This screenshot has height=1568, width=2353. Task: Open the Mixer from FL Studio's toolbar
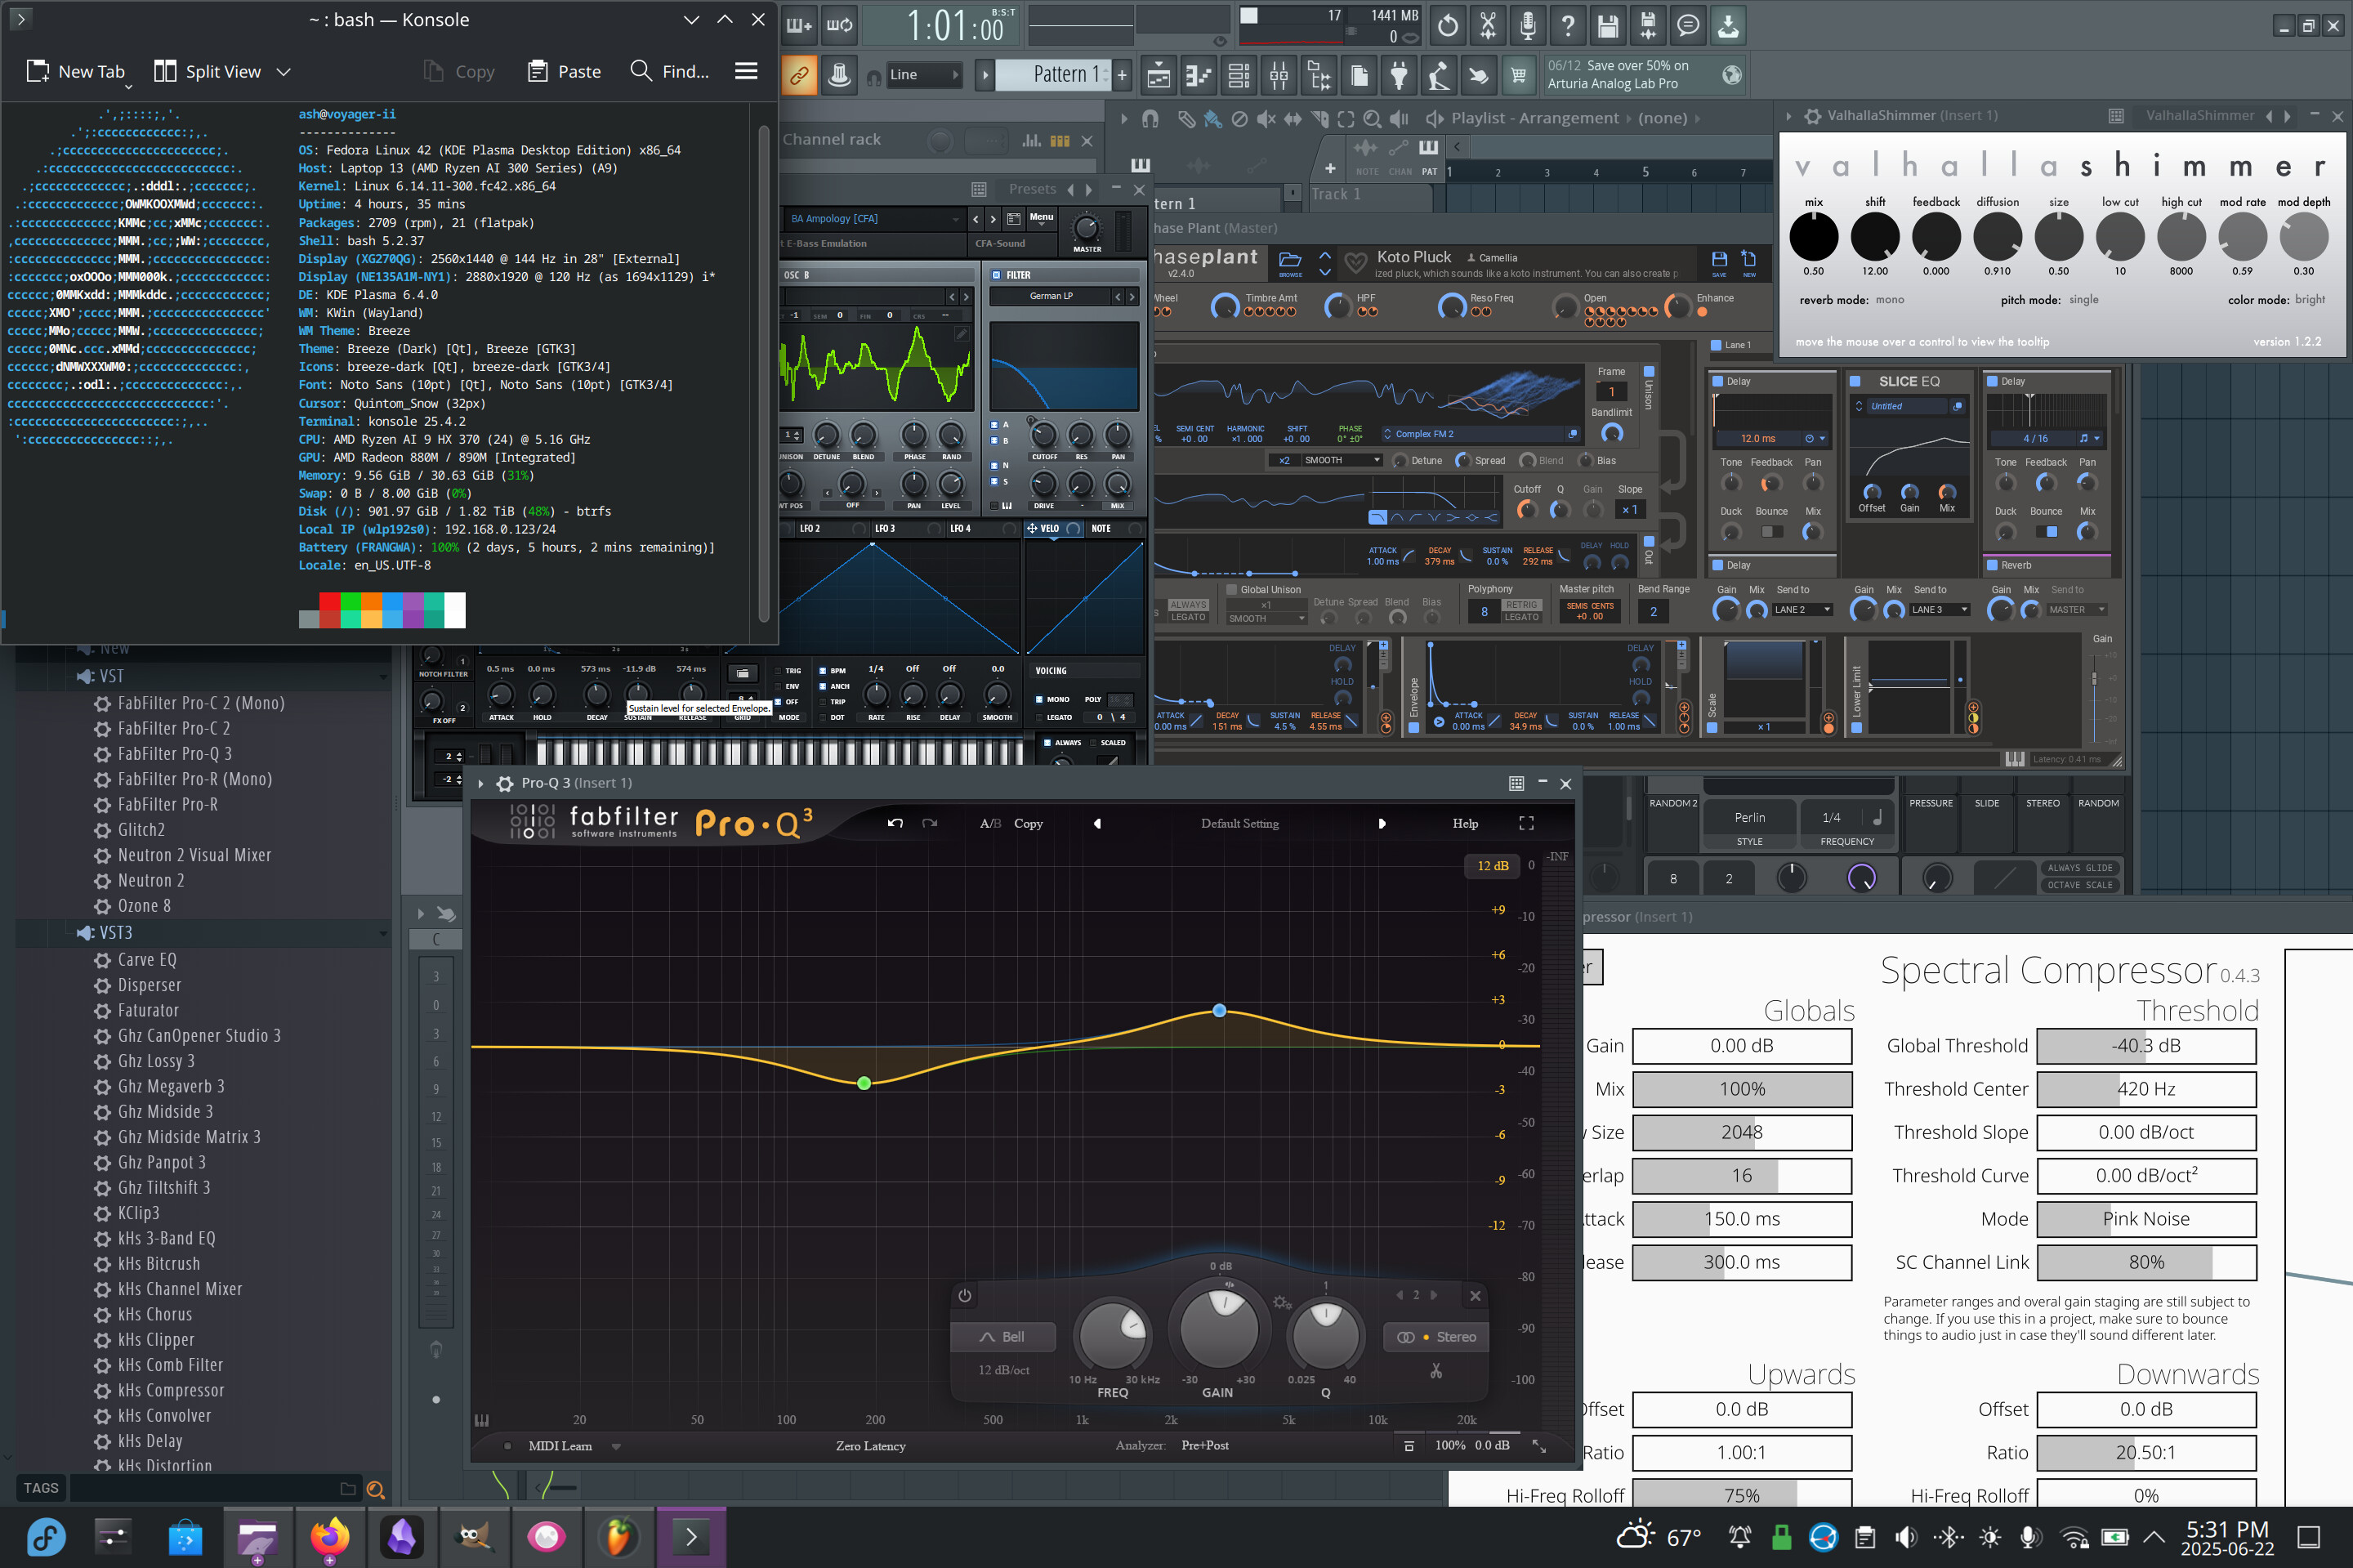[x=1280, y=75]
